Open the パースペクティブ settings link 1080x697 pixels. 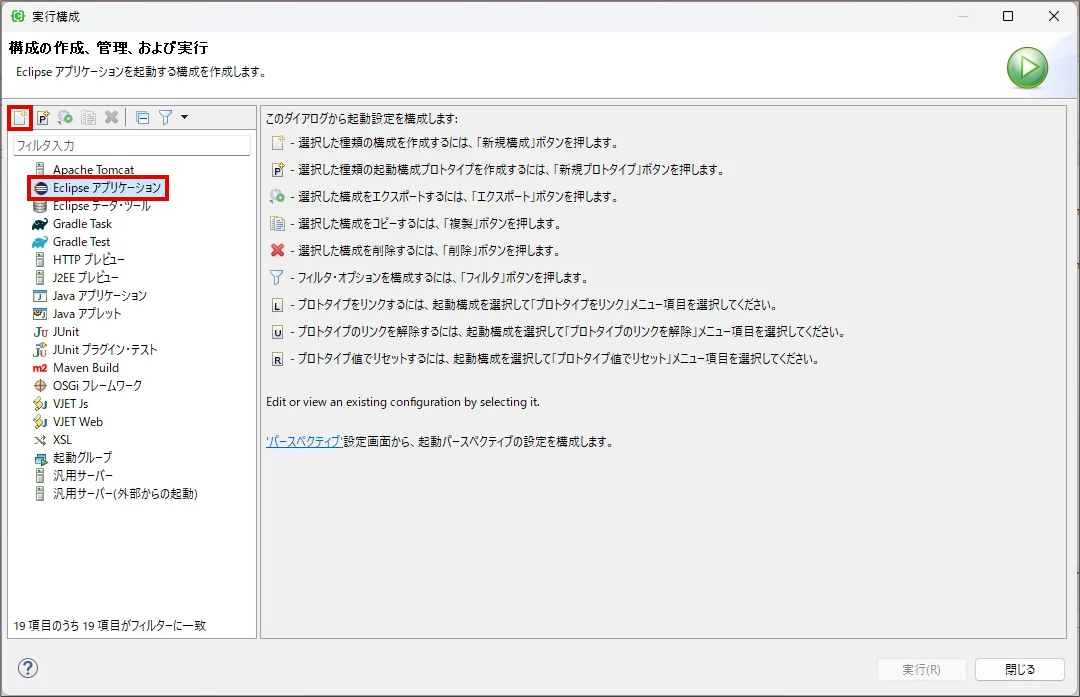coord(304,441)
